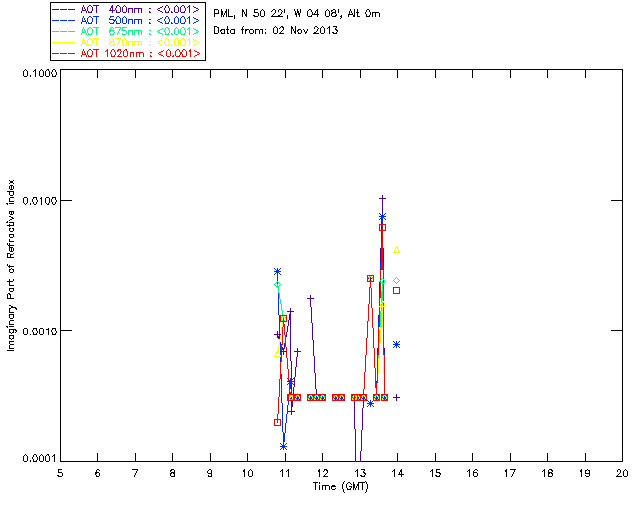Click the x-axis tick label 9
The width and height of the screenshot is (640, 512).
click(210, 473)
